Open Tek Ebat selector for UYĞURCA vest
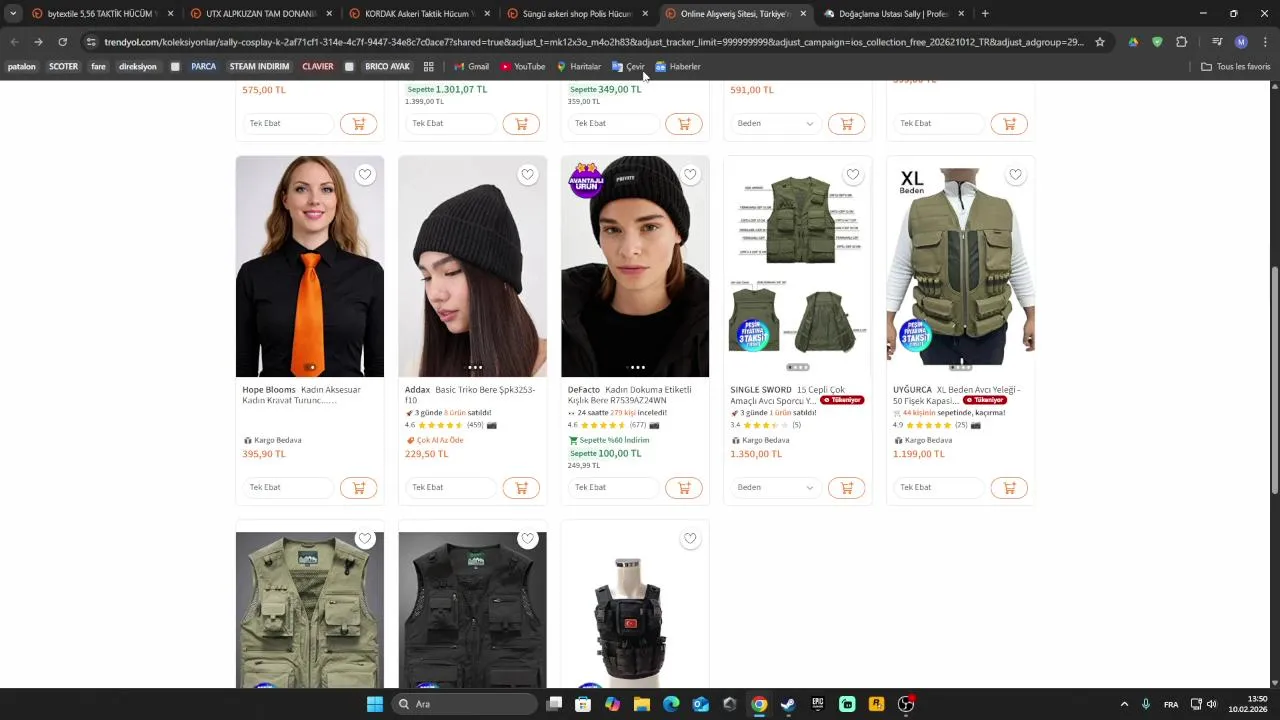The image size is (1280, 720). (x=939, y=488)
